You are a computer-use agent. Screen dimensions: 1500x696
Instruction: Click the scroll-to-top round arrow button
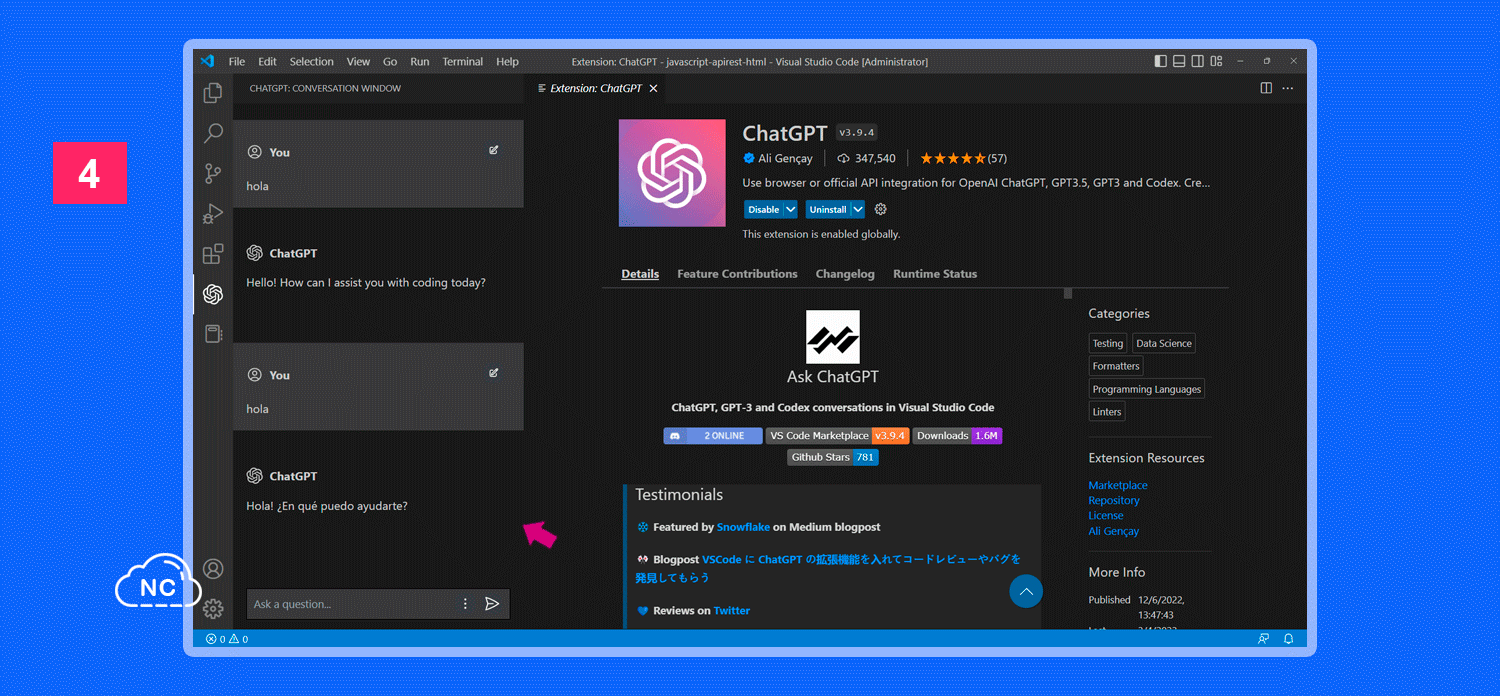(x=1026, y=591)
